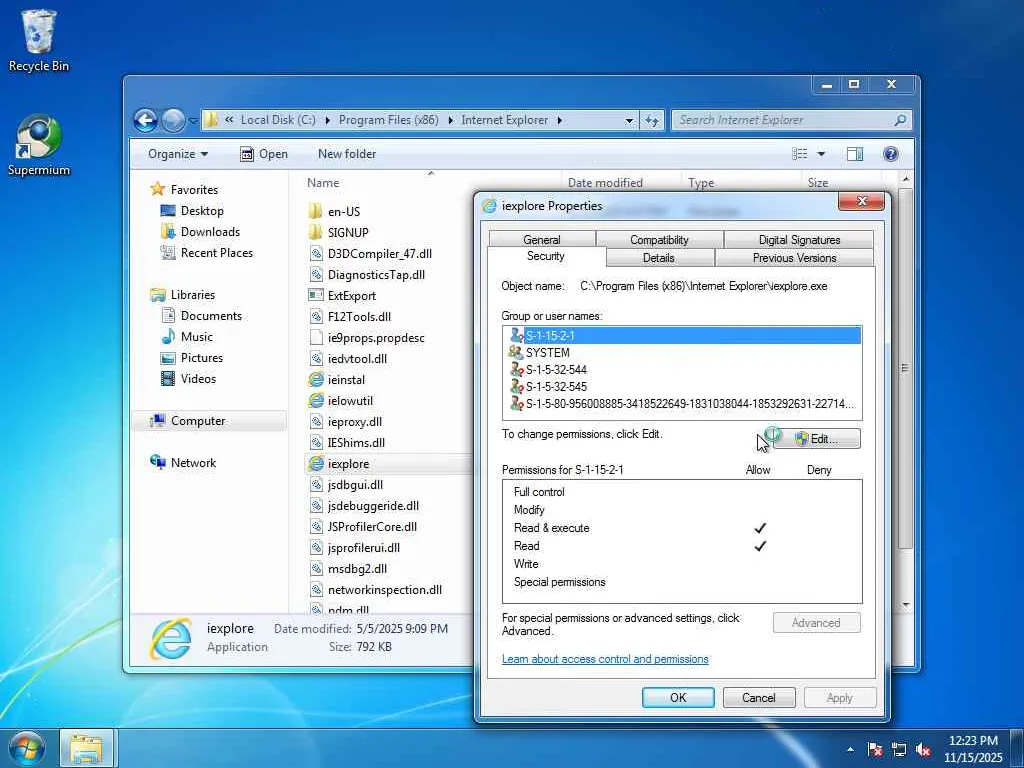The width and height of the screenshot is (1024, 768).
Task: Cancel the iexplore Properties dialog
Action: [x=759, y=697]
